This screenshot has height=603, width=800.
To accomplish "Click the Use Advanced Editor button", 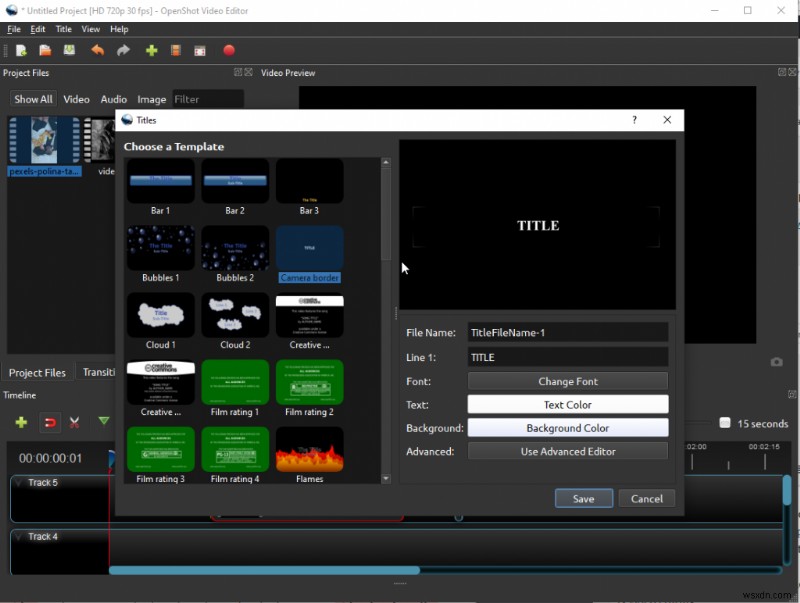I will click(567, 451).
